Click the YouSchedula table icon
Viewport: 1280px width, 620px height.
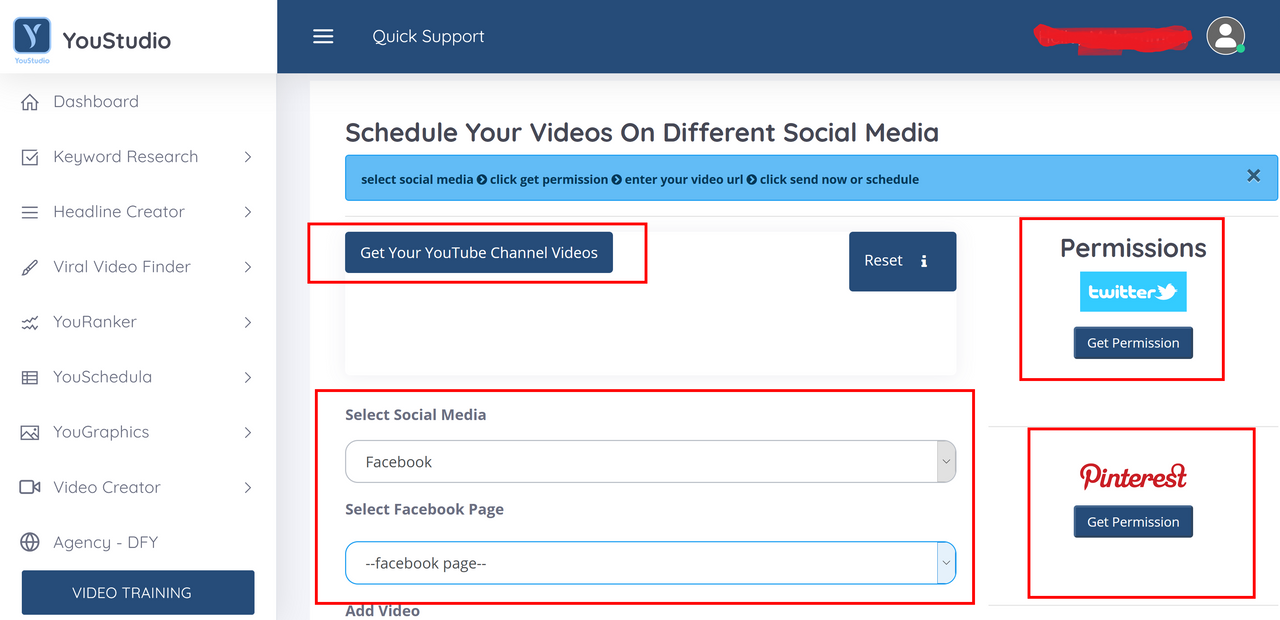point(30,377)
